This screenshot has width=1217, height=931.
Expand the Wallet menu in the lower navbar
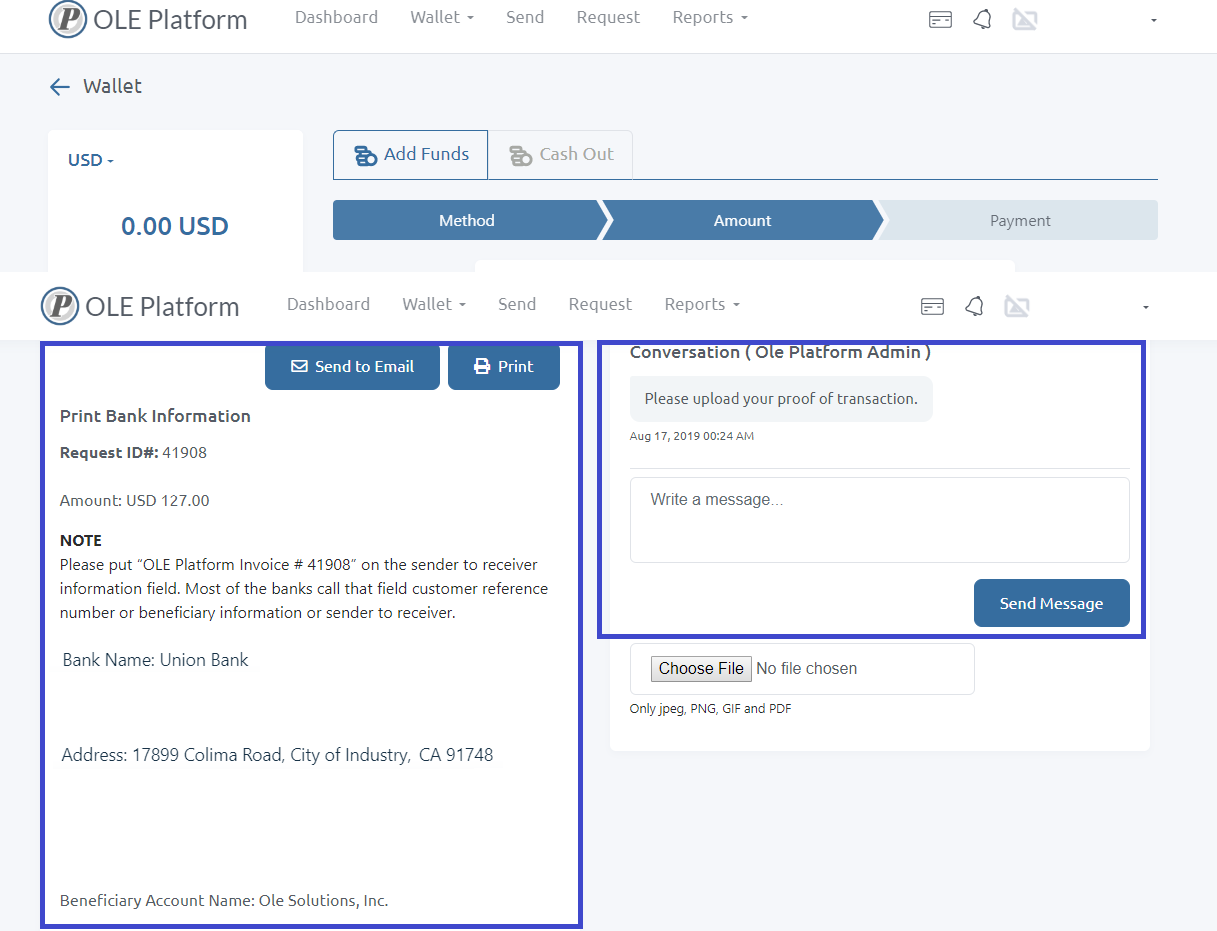(434, 304)
